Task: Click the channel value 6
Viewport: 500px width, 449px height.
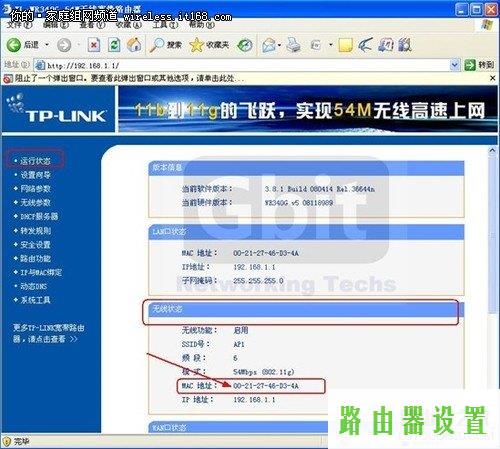Action: pos(235,358)
